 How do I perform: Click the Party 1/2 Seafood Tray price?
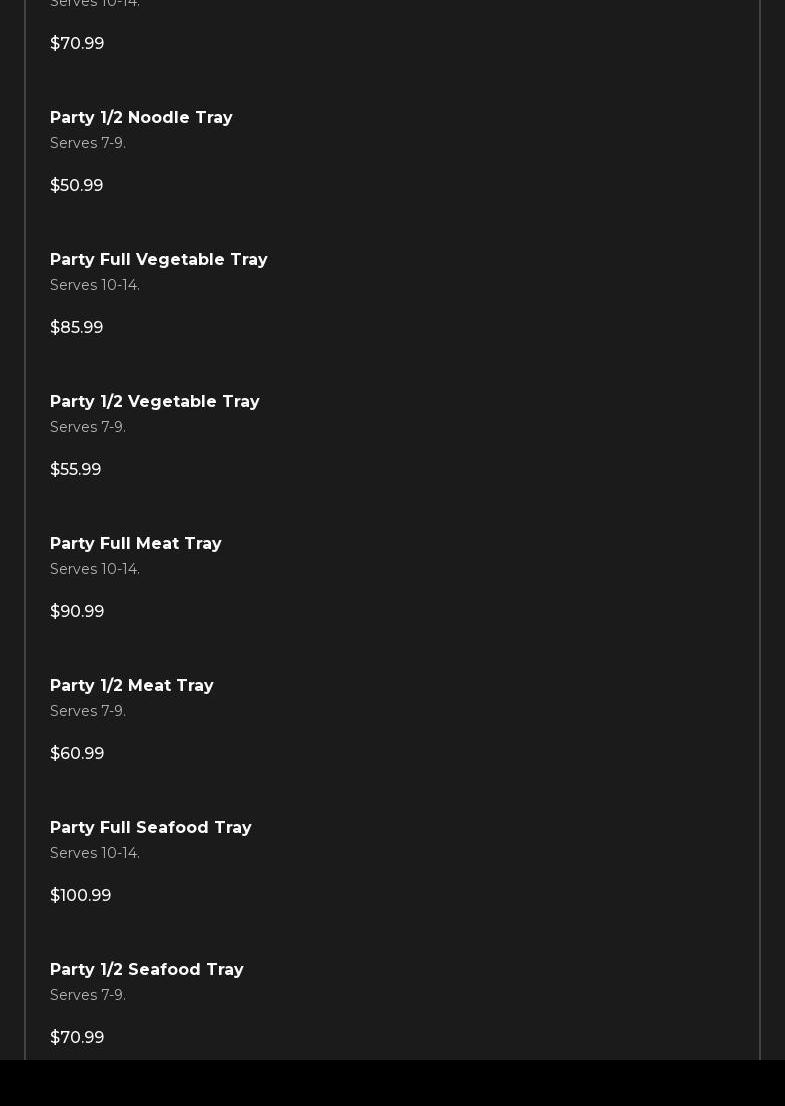tap(77, 1038)
